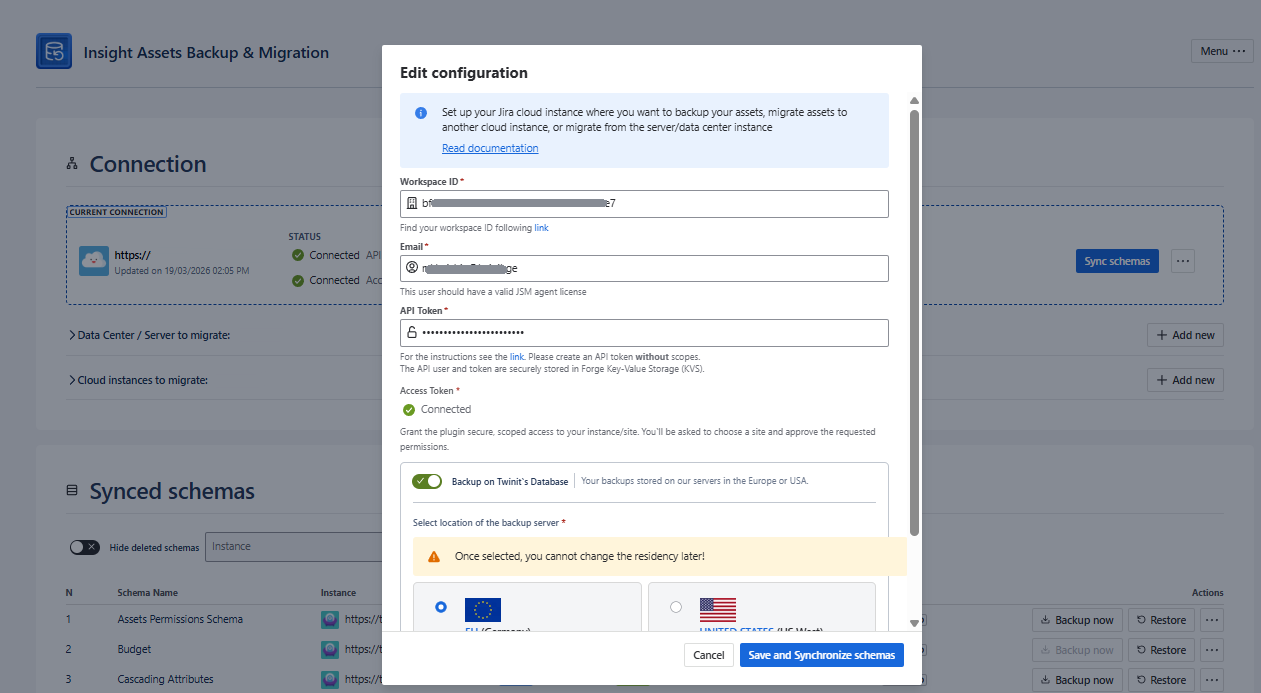Open more actions beside Sync schemas
This screenshot has width=1261, height=693.
click(x=1183, y=261)
